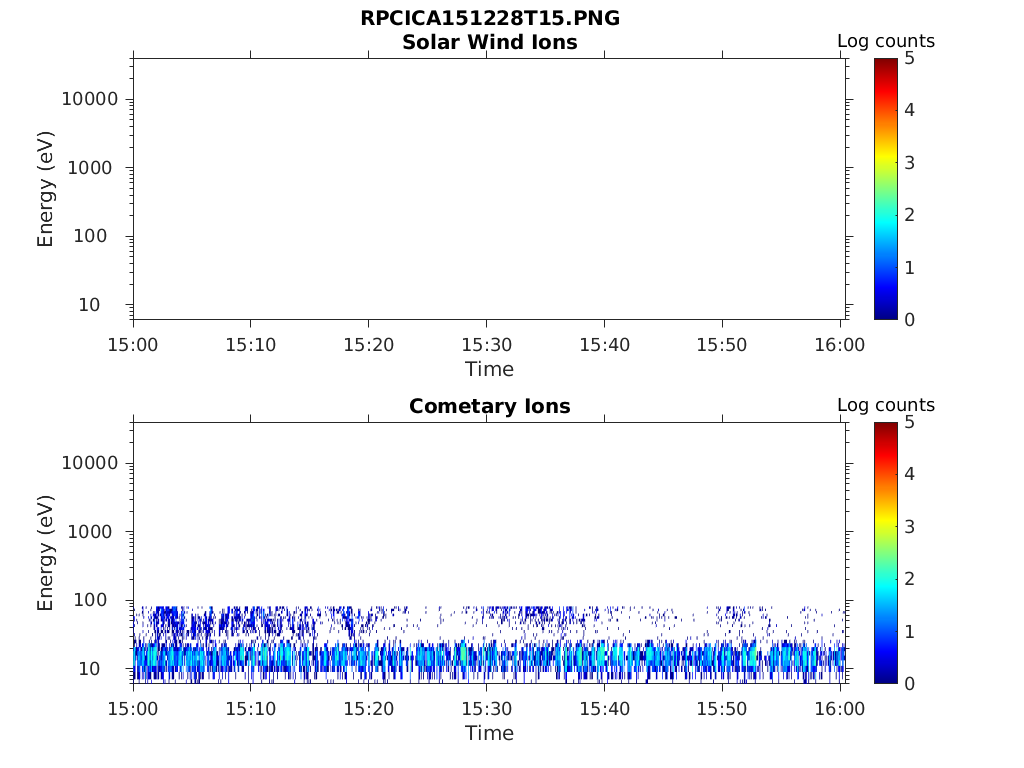Viewport: 1024px width, 768px height.
Task: Click the 16:00 tick label on the top plot
Action: [840, 345]
